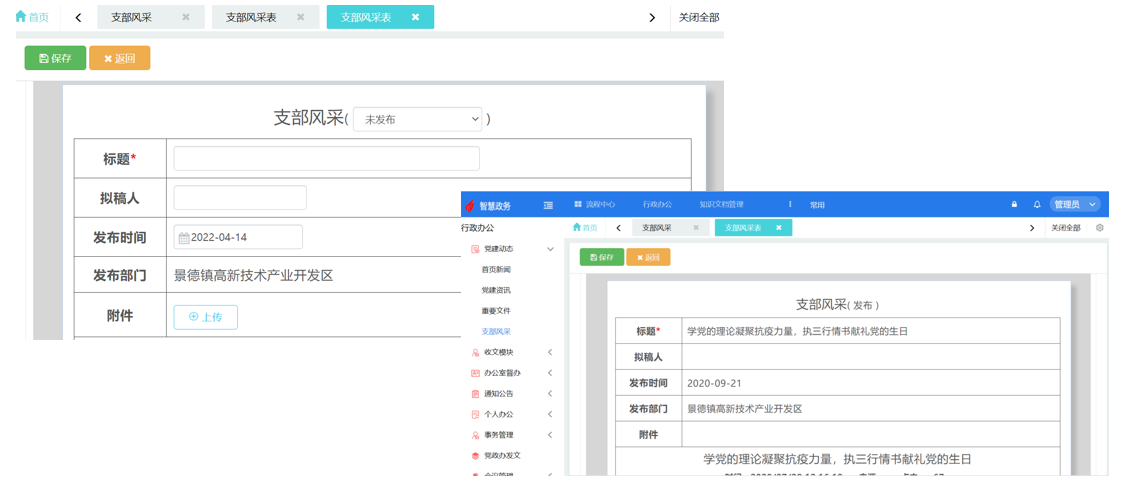Click the 智慧政务 flame logo
The height and width of the screenshot is (491, 1122).
point(469,205)
